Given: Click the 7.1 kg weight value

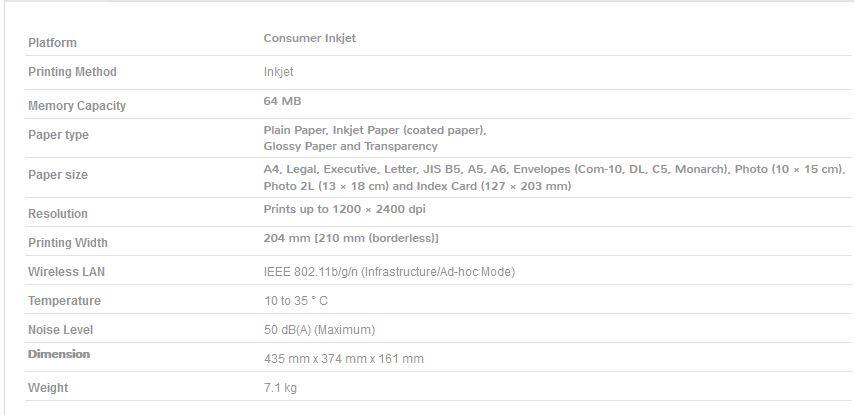Looking at the screenshot, I should pos(280,388).
